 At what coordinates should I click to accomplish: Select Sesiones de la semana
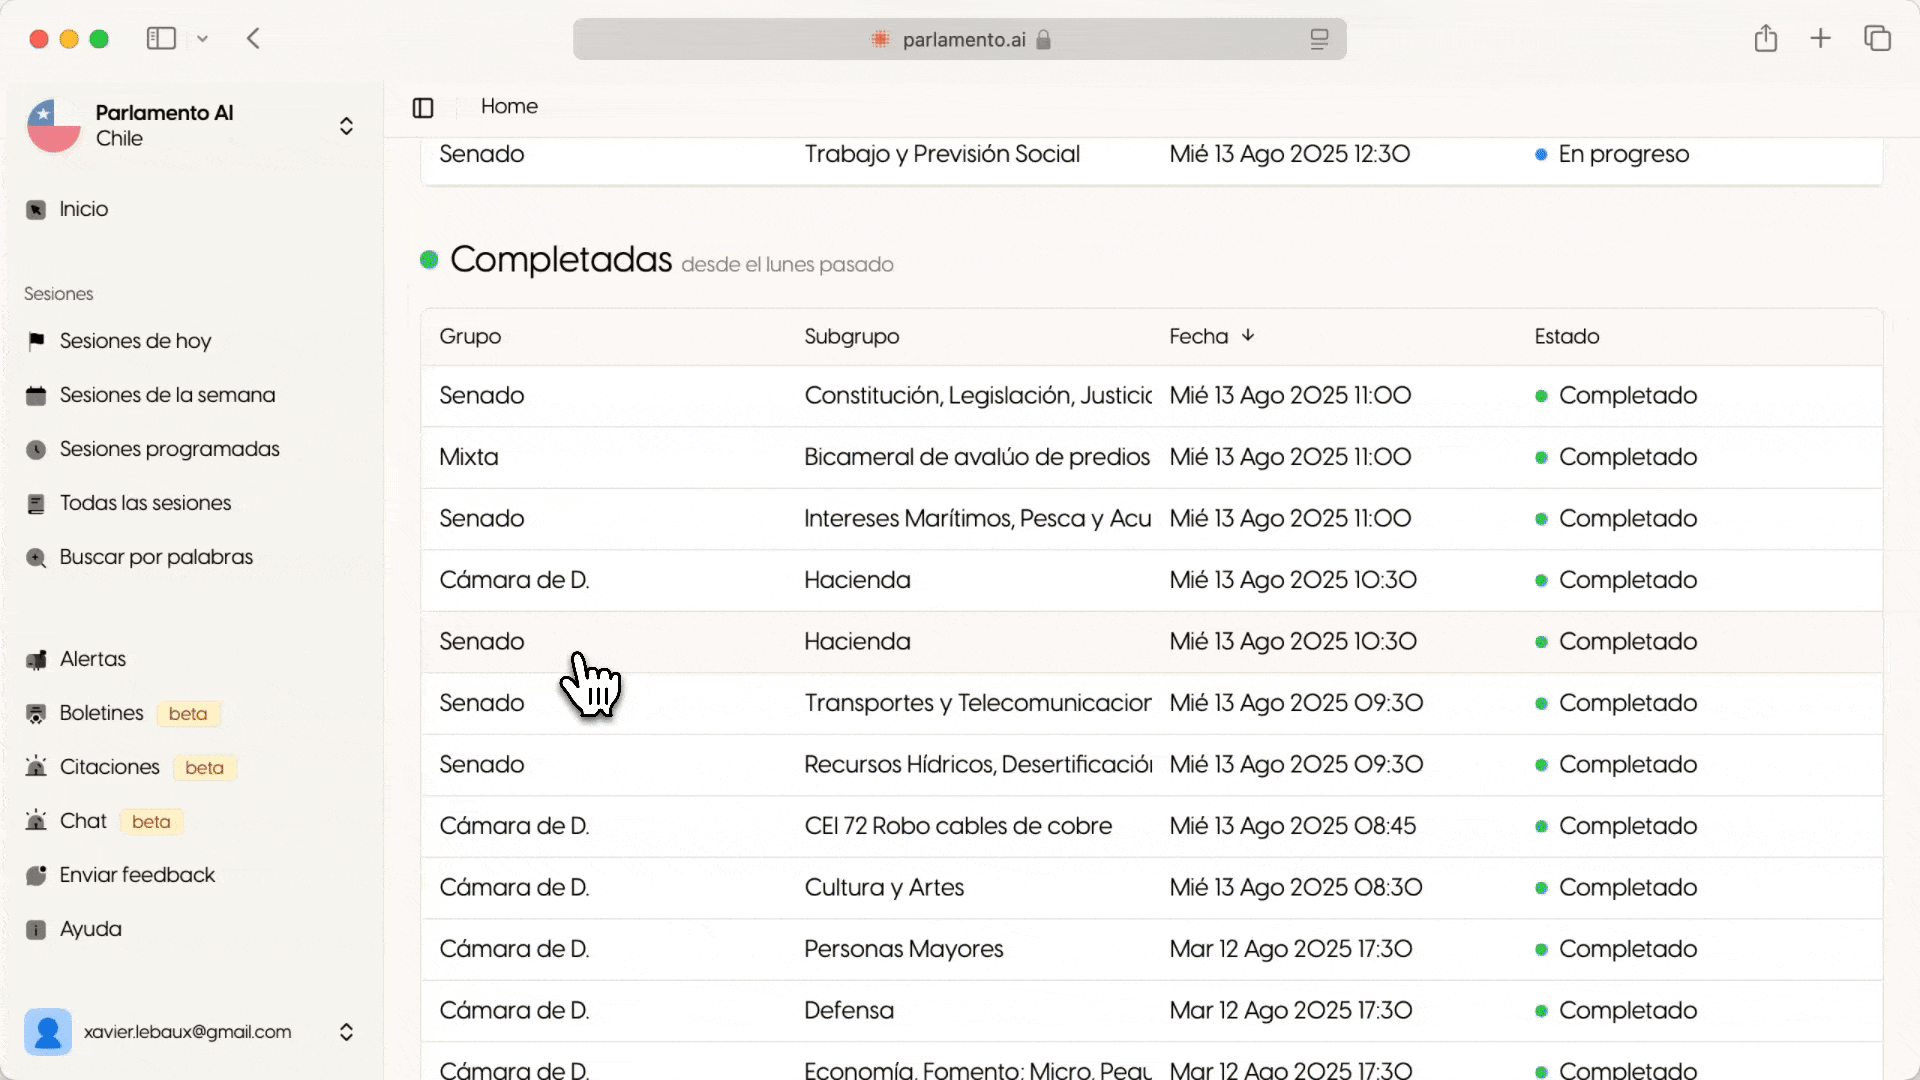[166, 394]
